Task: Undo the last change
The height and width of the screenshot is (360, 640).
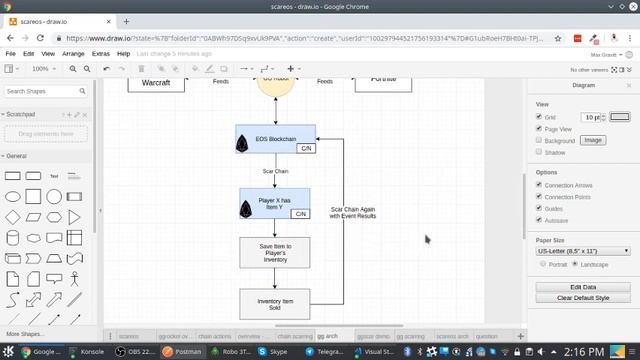Action: coord(107,69)
